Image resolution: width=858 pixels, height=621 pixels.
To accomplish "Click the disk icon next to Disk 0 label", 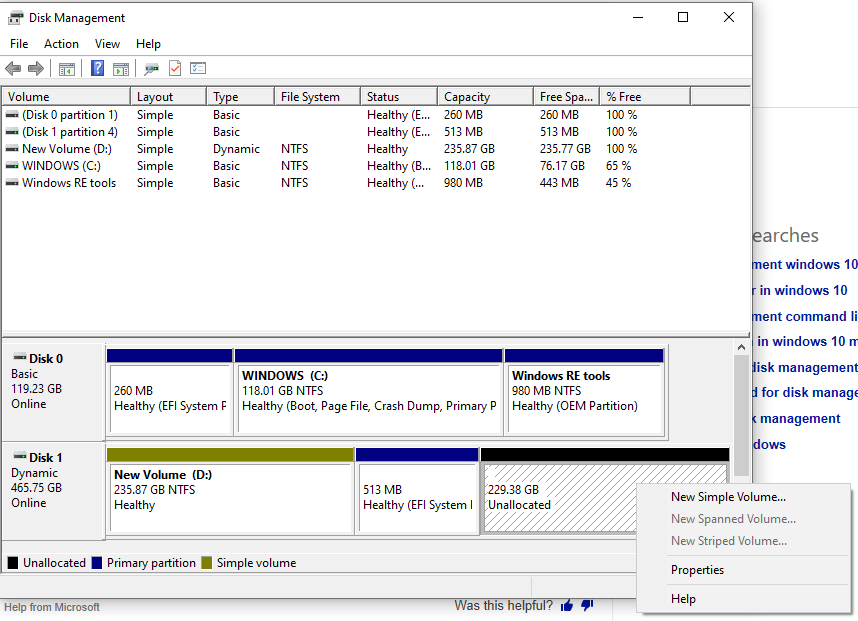I will (20, 358).
